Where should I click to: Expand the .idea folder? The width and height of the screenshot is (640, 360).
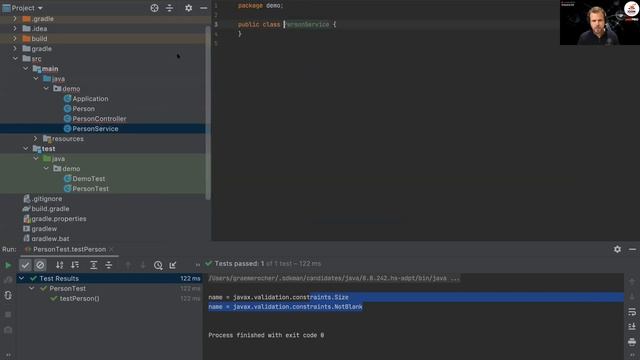pyautogui.click(x=15, y=29)
